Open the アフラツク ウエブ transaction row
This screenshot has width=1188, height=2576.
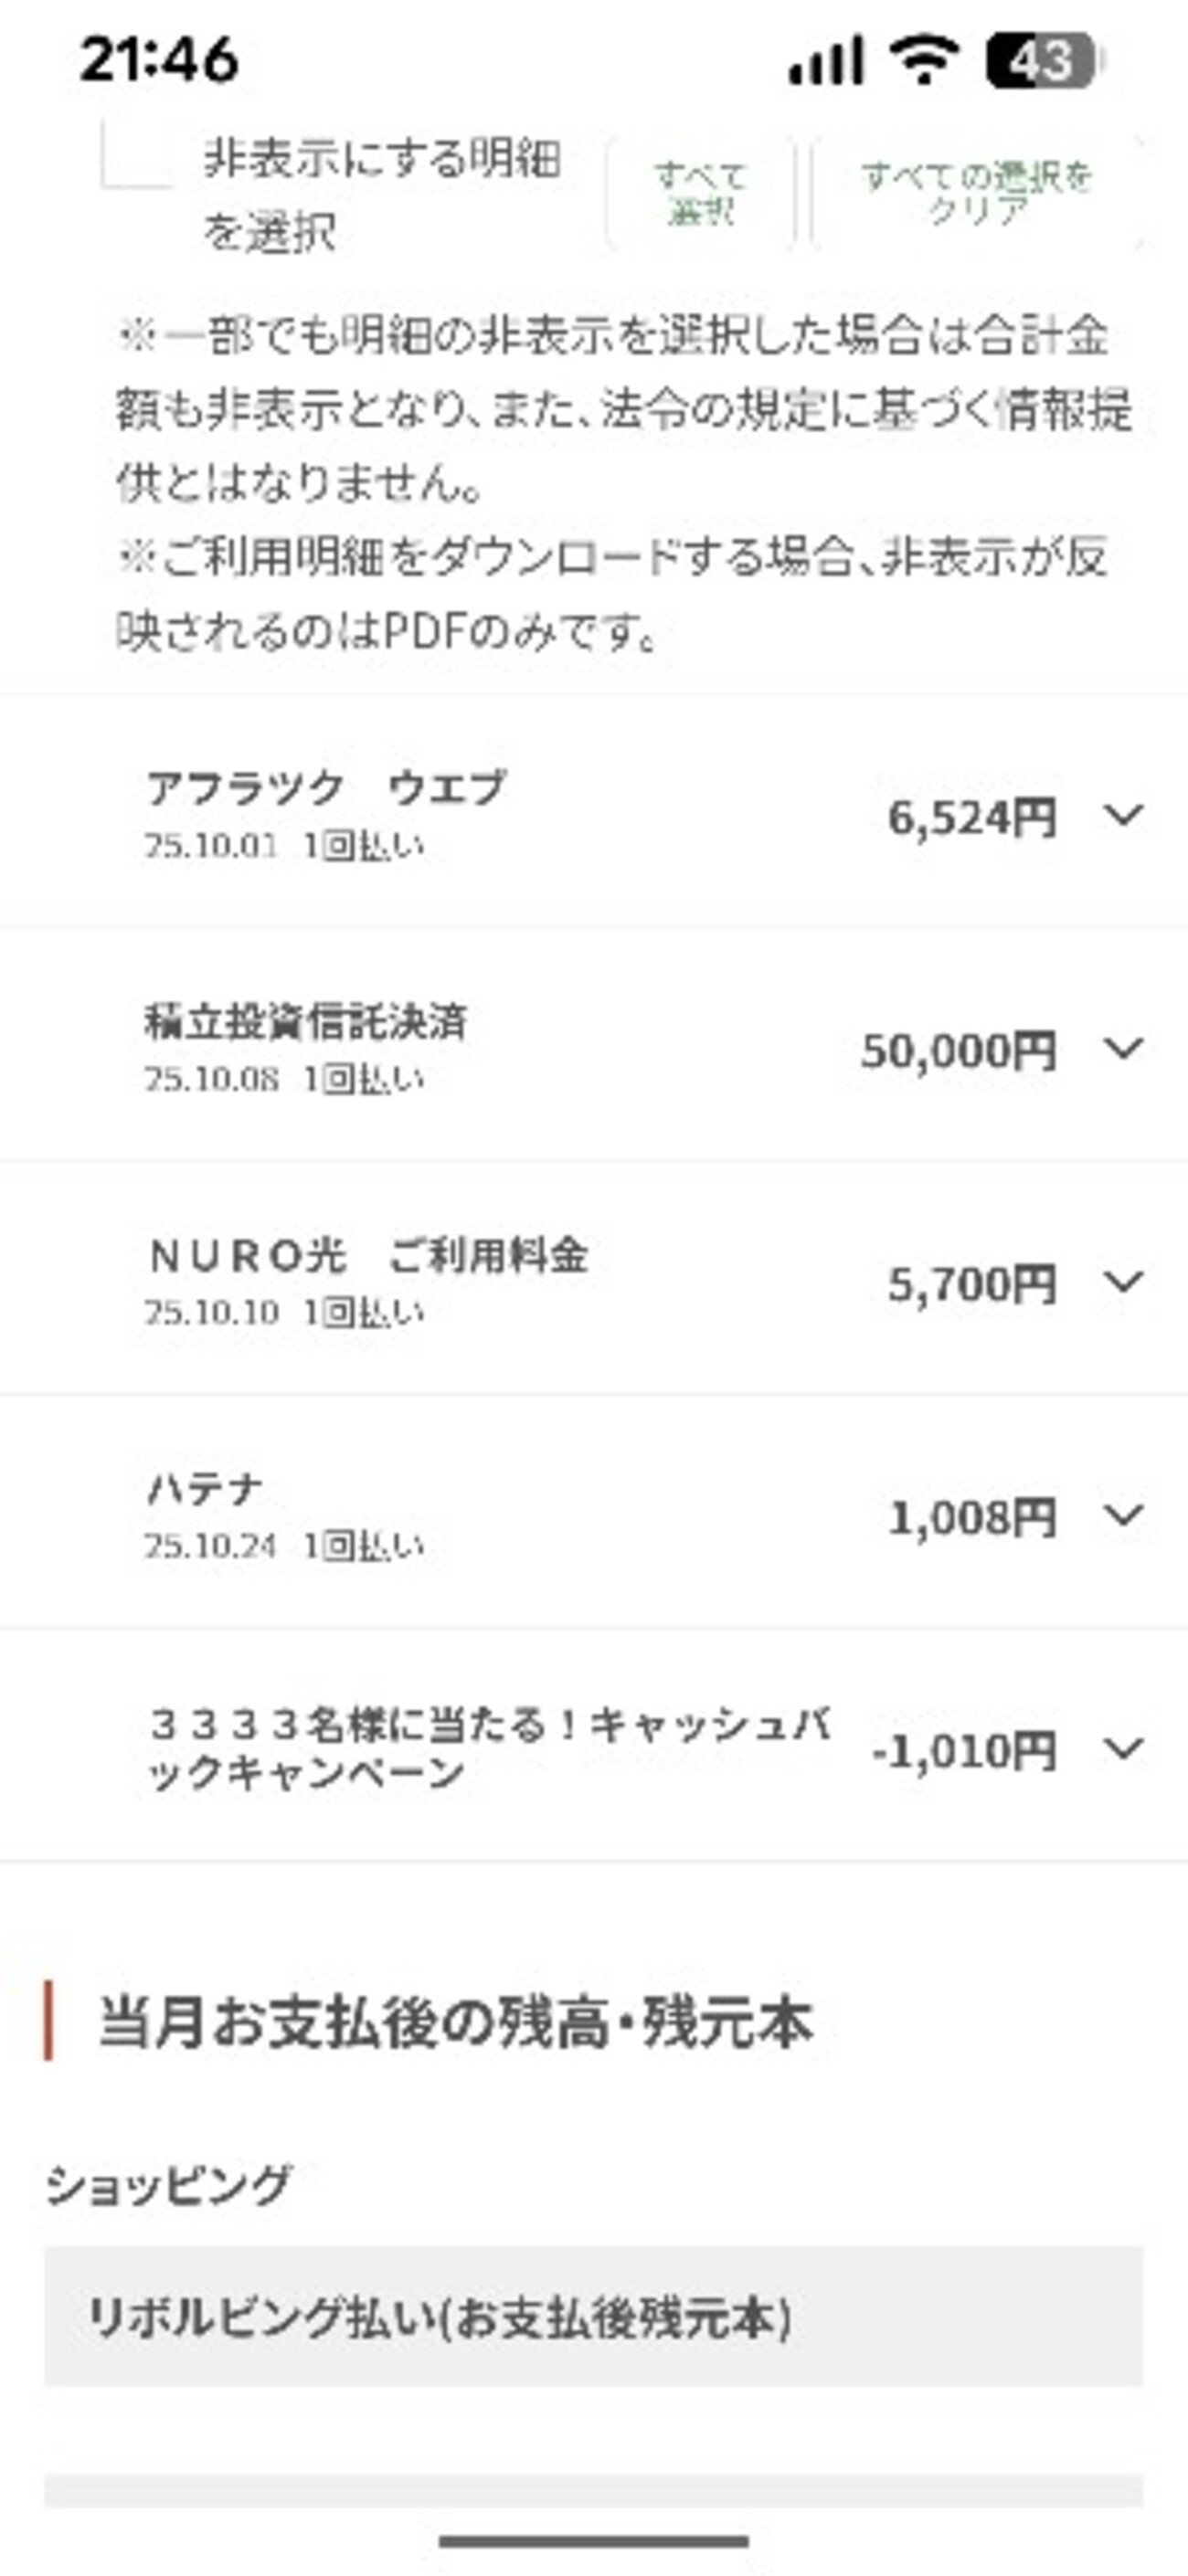tap(500, 815)
